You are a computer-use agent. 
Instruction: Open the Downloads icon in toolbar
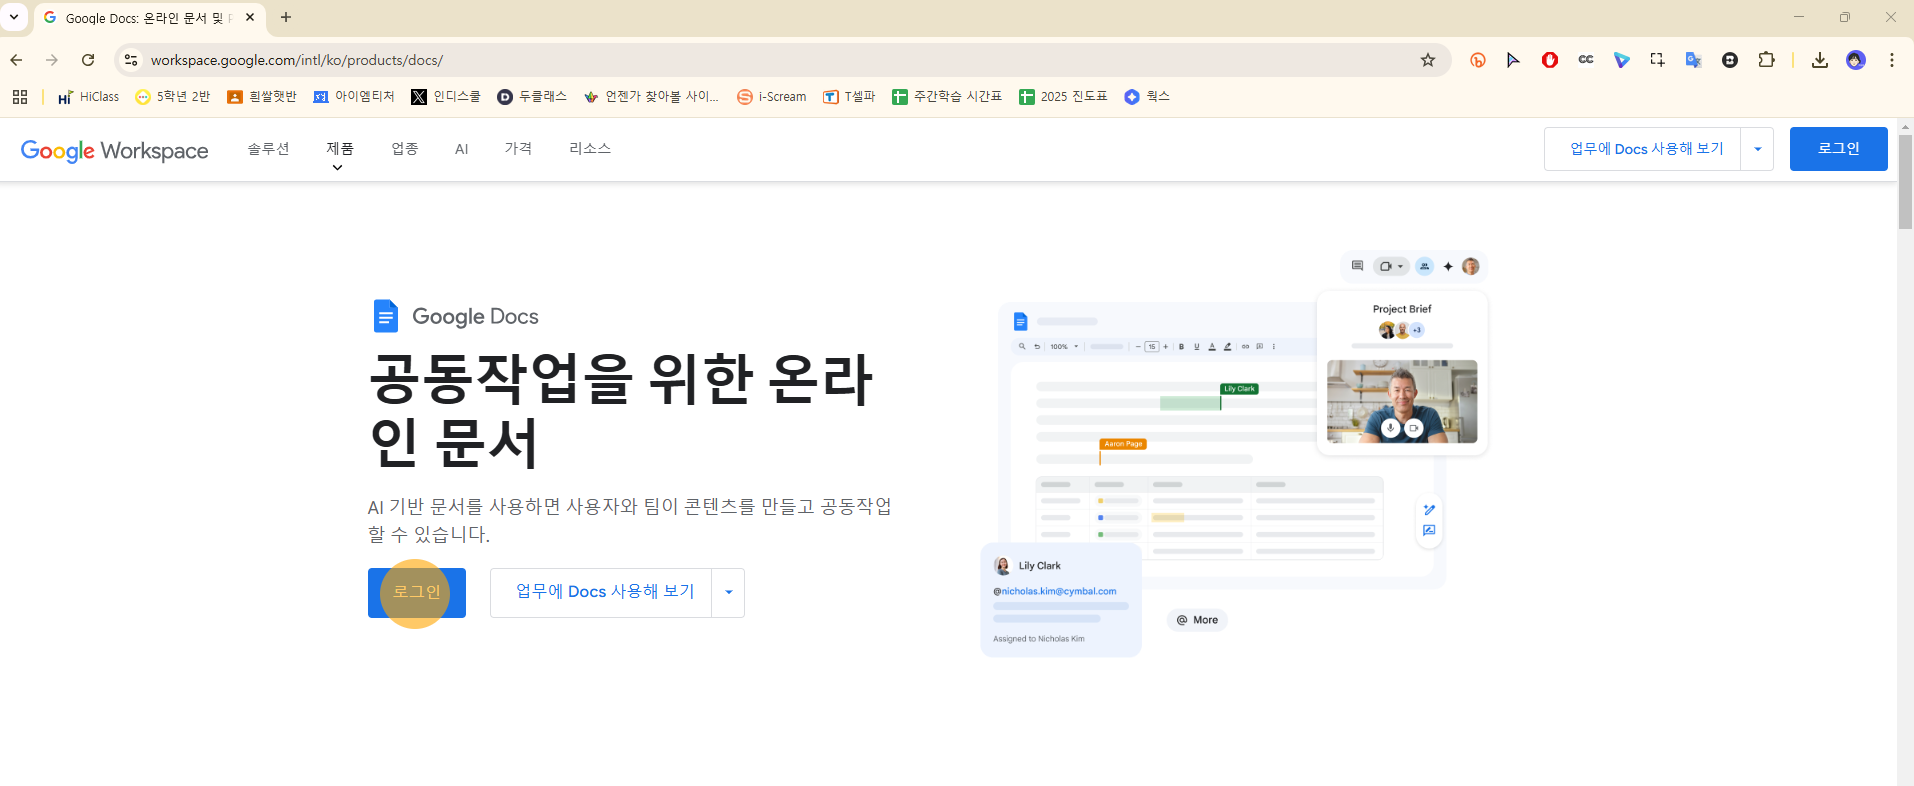1820,60
